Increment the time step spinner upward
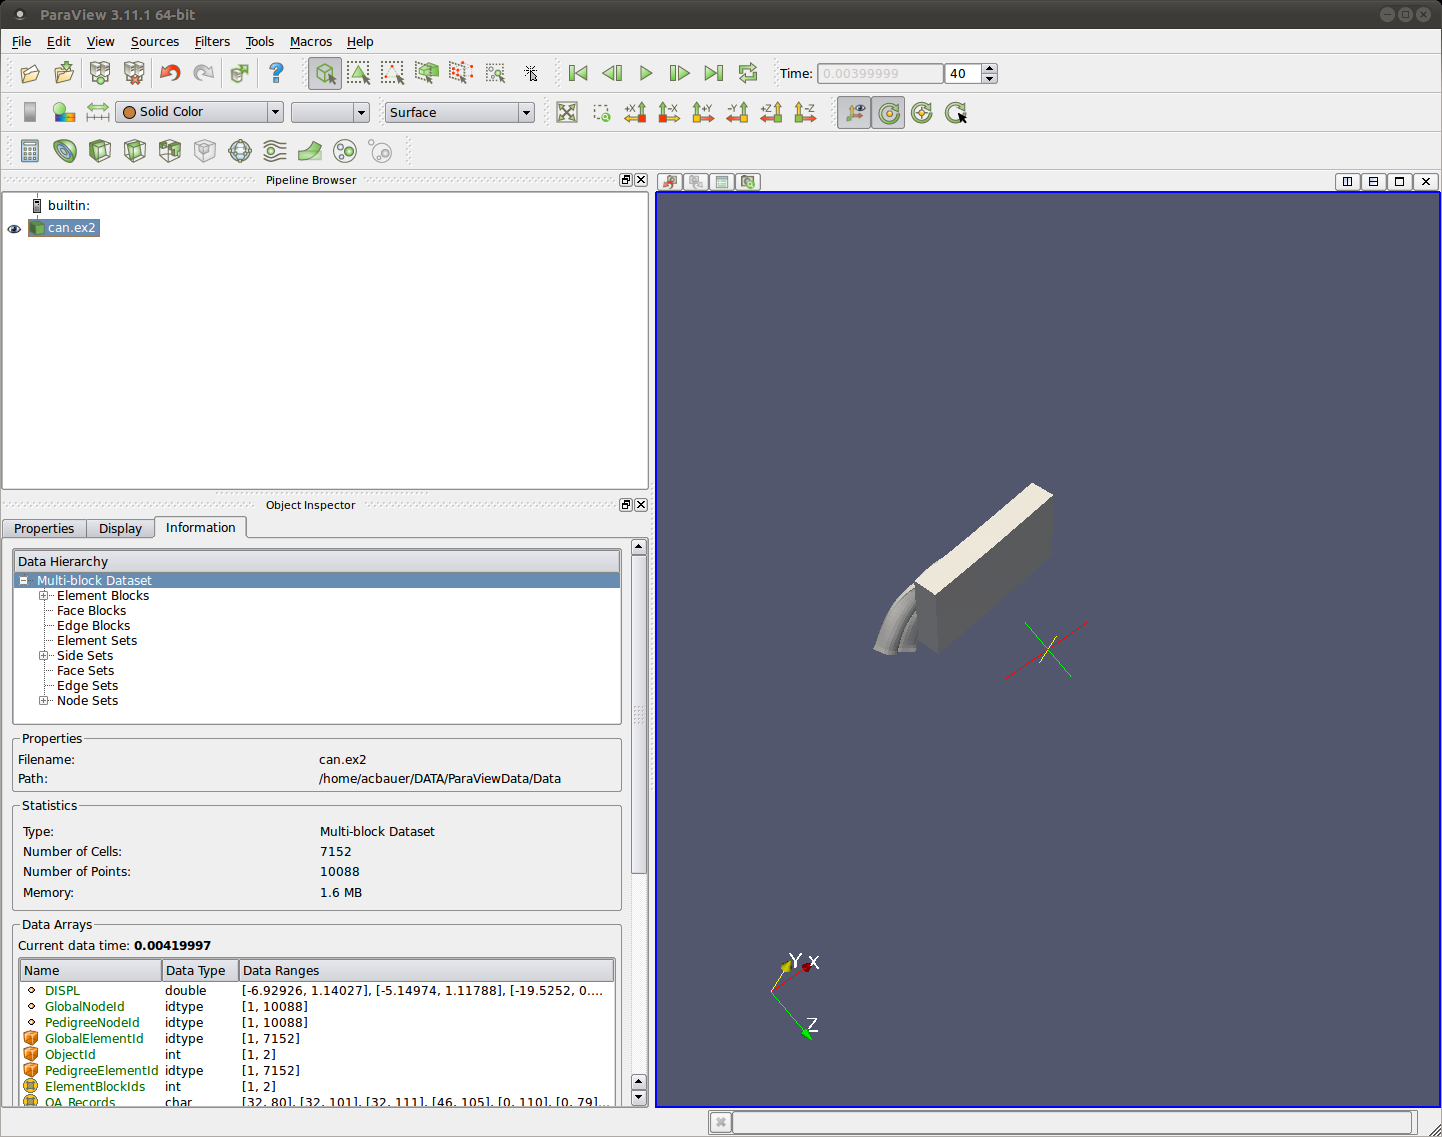 pos(990,68)
